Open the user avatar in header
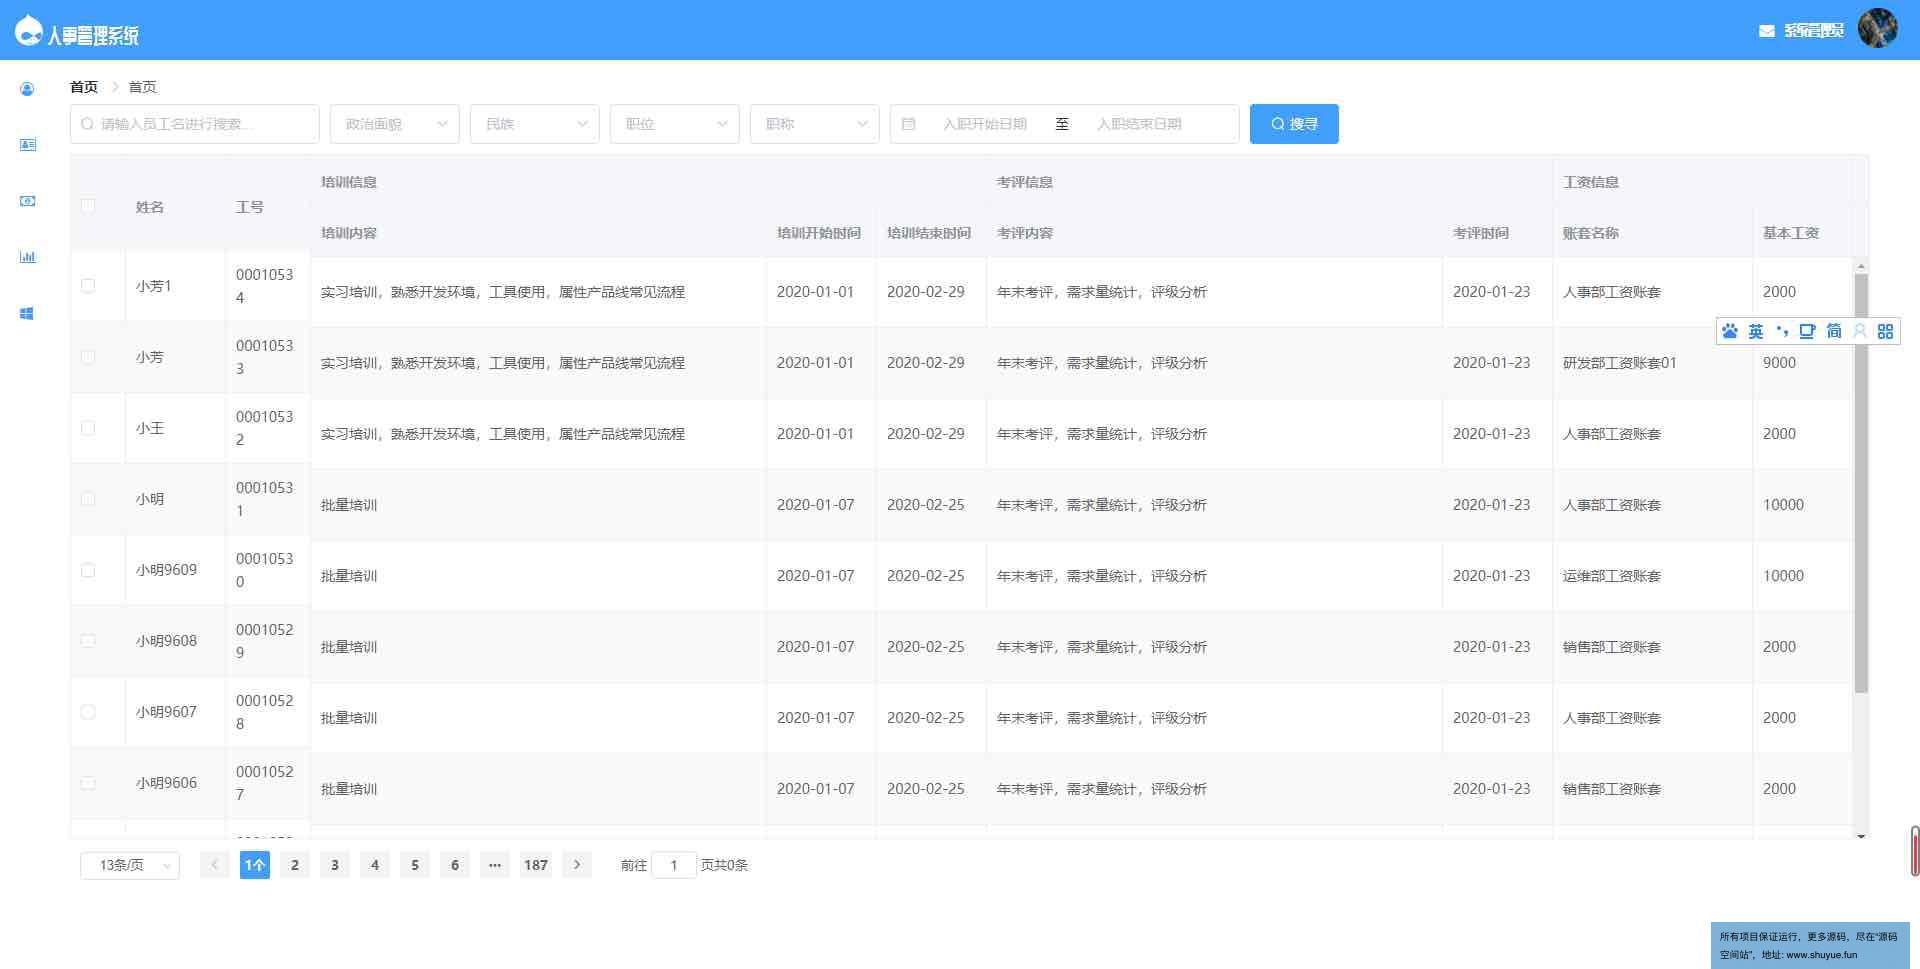This screenshot has width=1920, height=969. pyautogui.click(x=1877, y=28)
